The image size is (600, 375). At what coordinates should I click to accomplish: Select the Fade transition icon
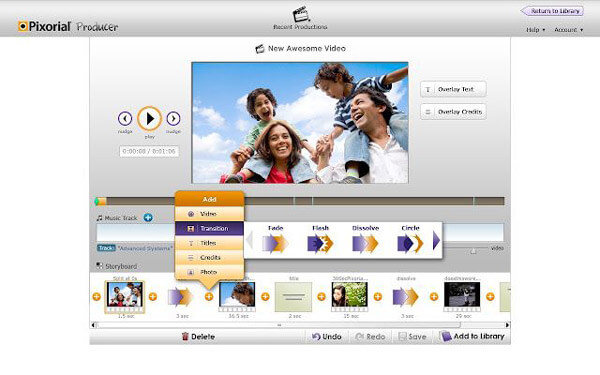pos(276,244)
